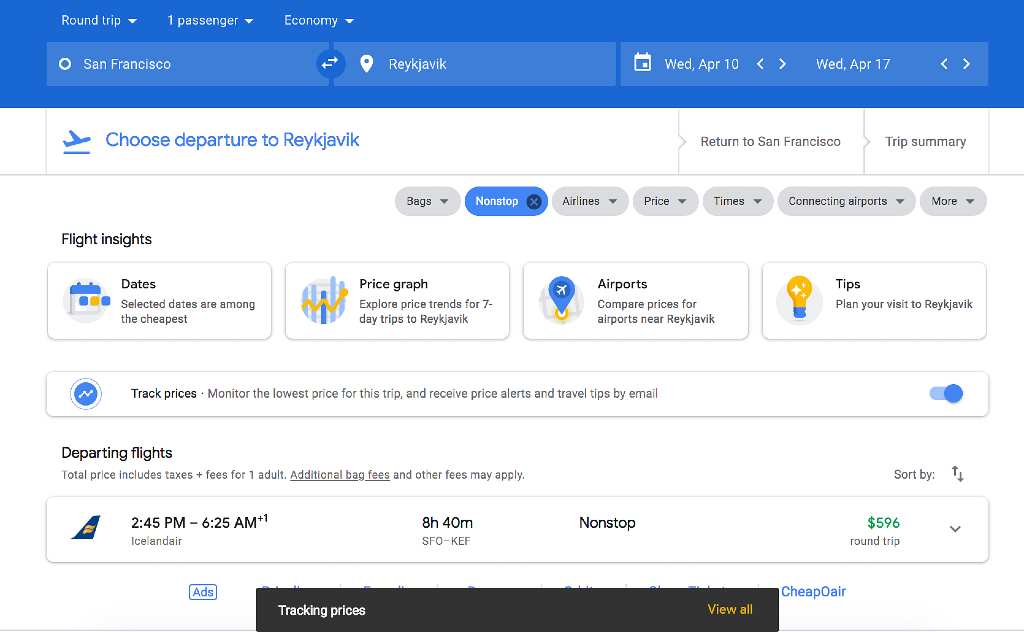Select the Choose departure to Reykjavik step
This screenshot has height=632, width=1024.
click(x=232, y=140)
